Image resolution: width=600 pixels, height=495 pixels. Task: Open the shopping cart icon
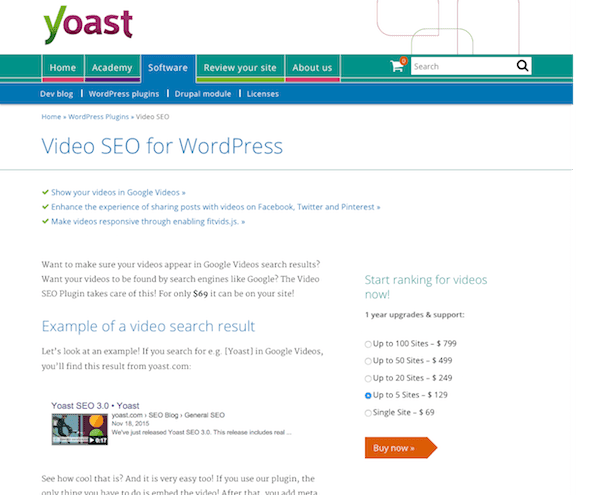coord(397,67)
